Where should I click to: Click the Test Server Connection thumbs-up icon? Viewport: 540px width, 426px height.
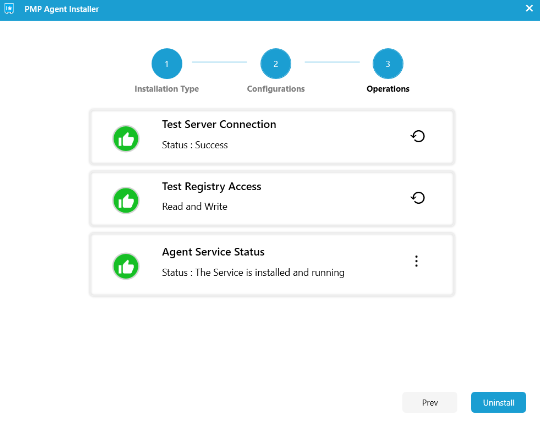click(126, 139)
